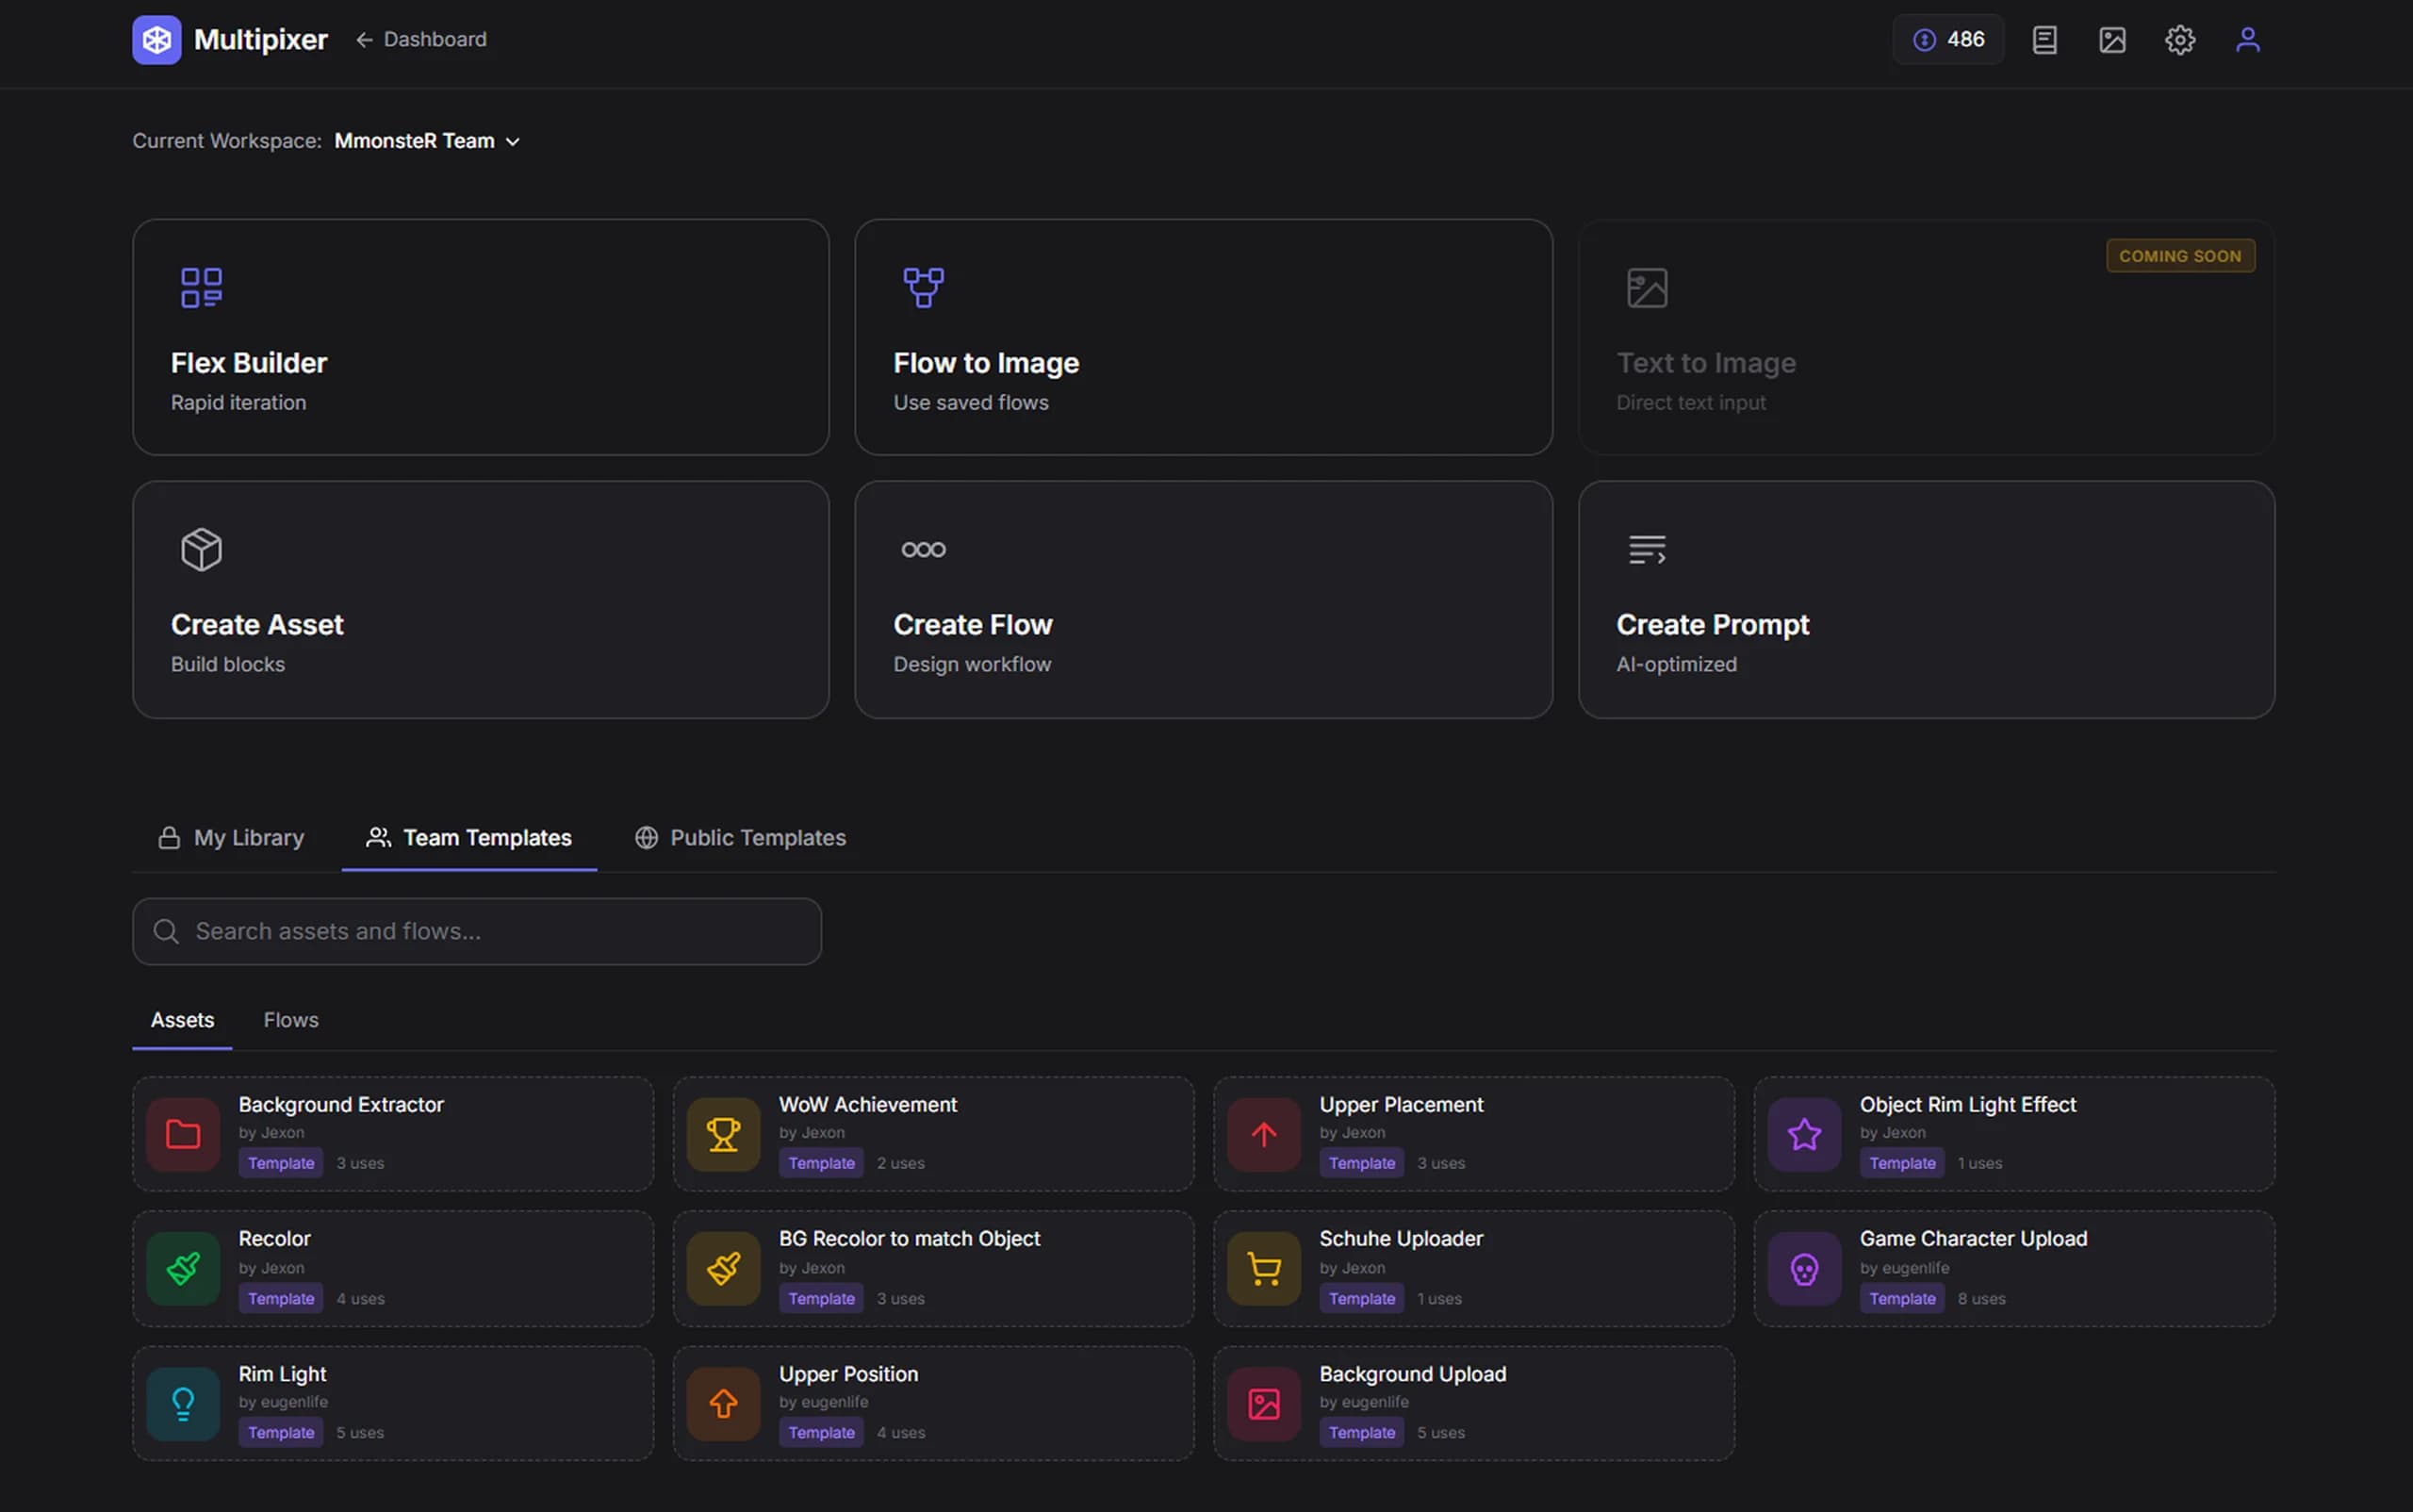
Task: Expand the MmonsteR Team workspace dropdown
Action: tap(427, 141)
